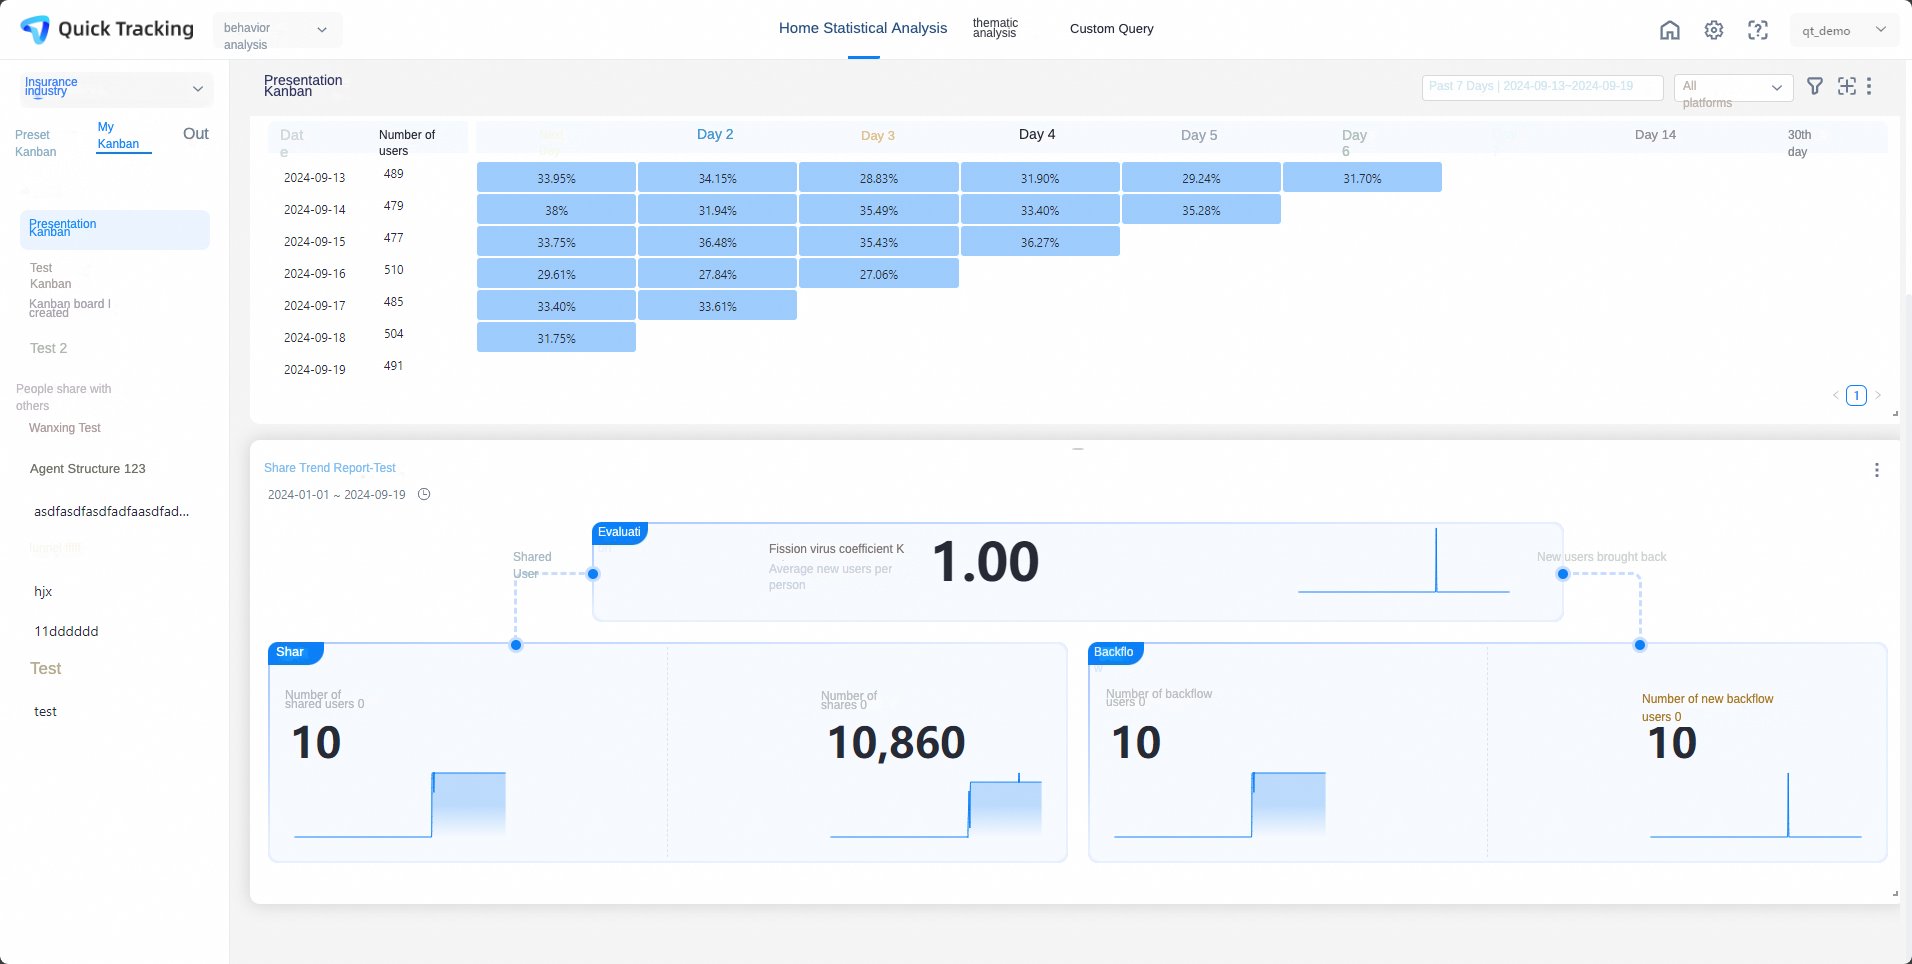Click the home icon in top bar
Screen dimensions: 1912x964
[x=1670, y=30]
